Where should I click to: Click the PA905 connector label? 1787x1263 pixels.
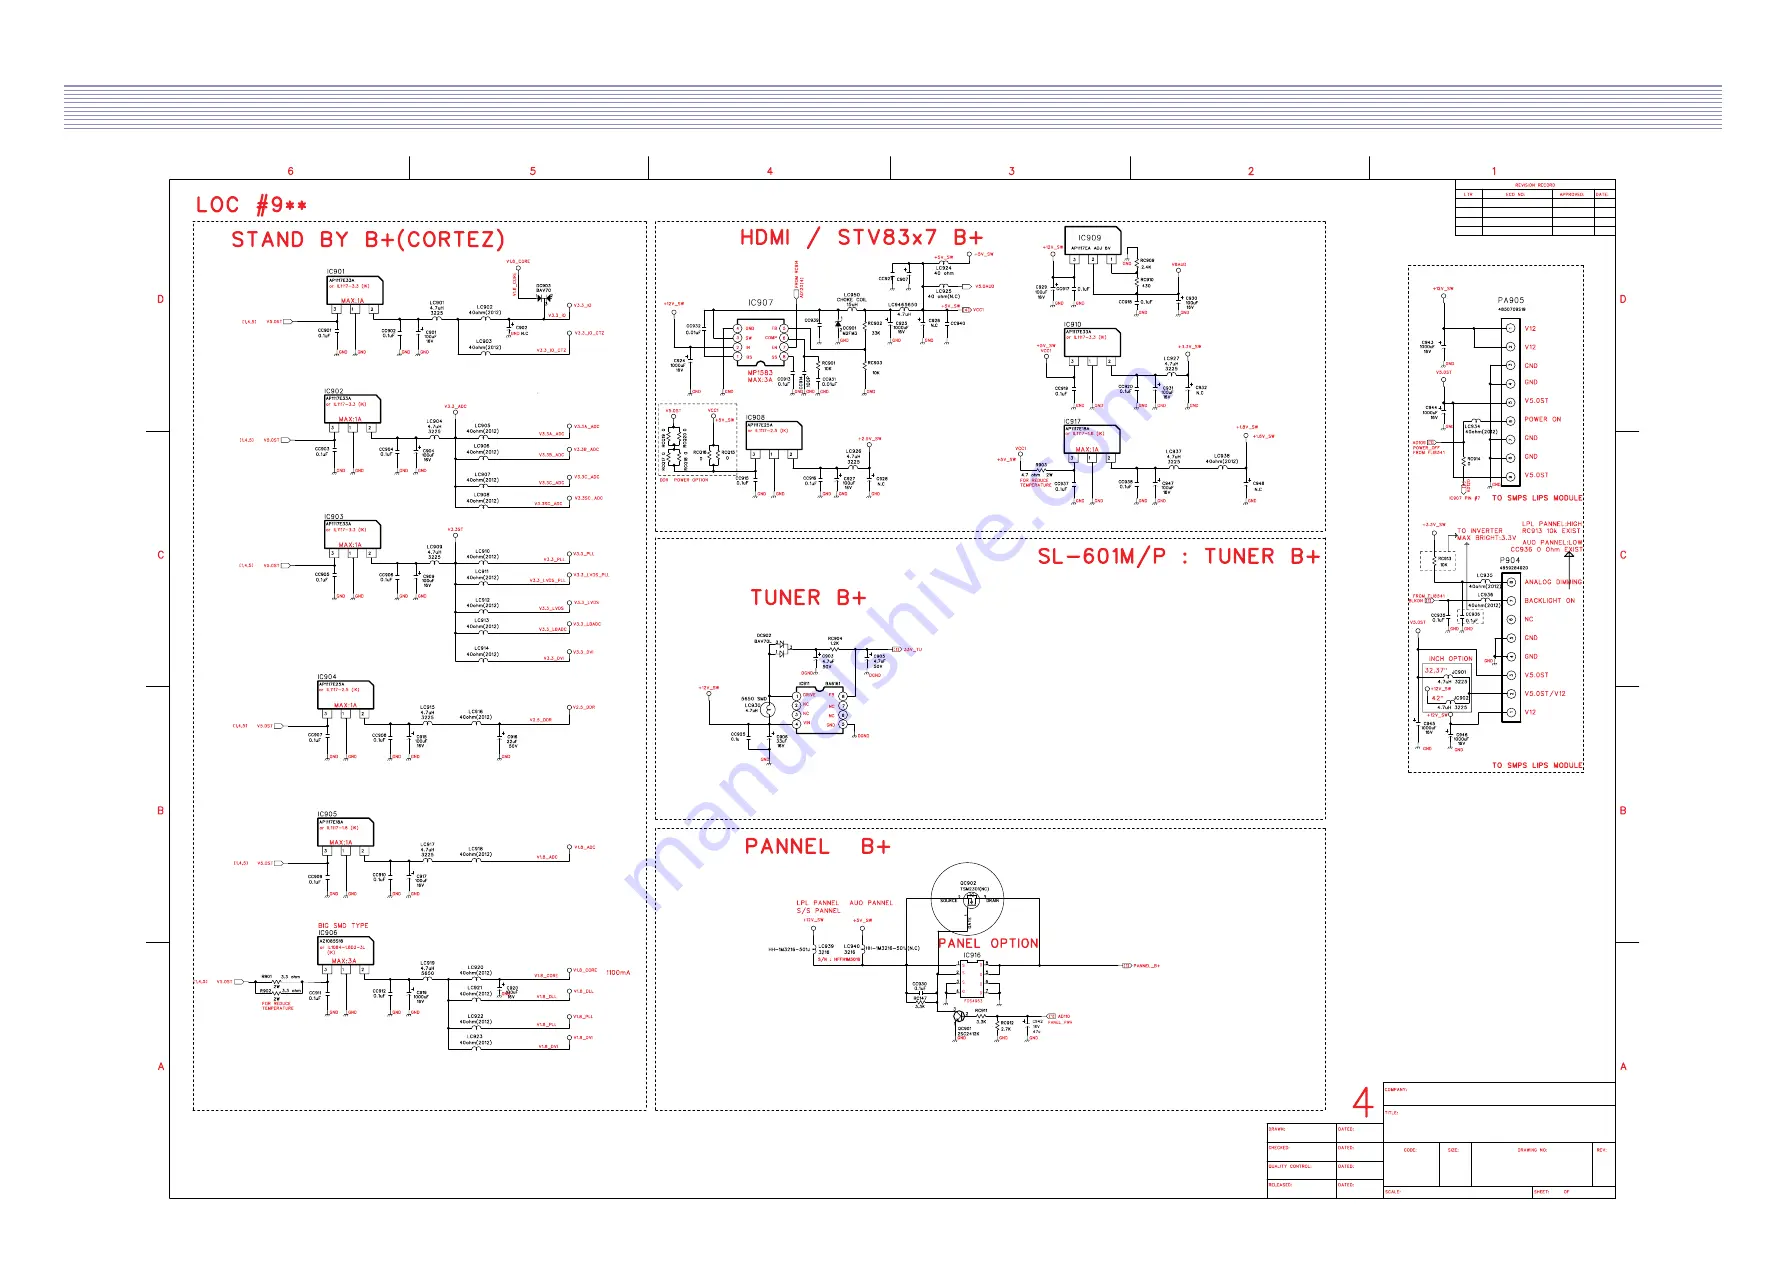1511,300
